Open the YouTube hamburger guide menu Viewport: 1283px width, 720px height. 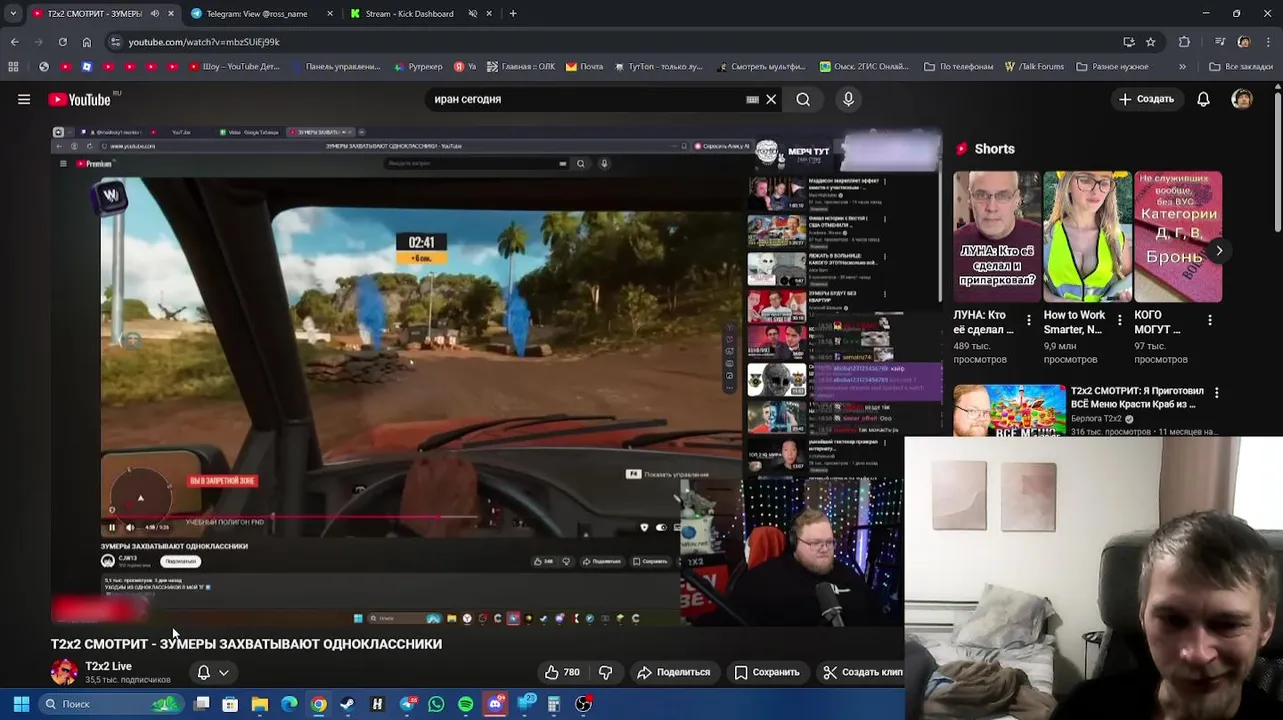[24, 99]
